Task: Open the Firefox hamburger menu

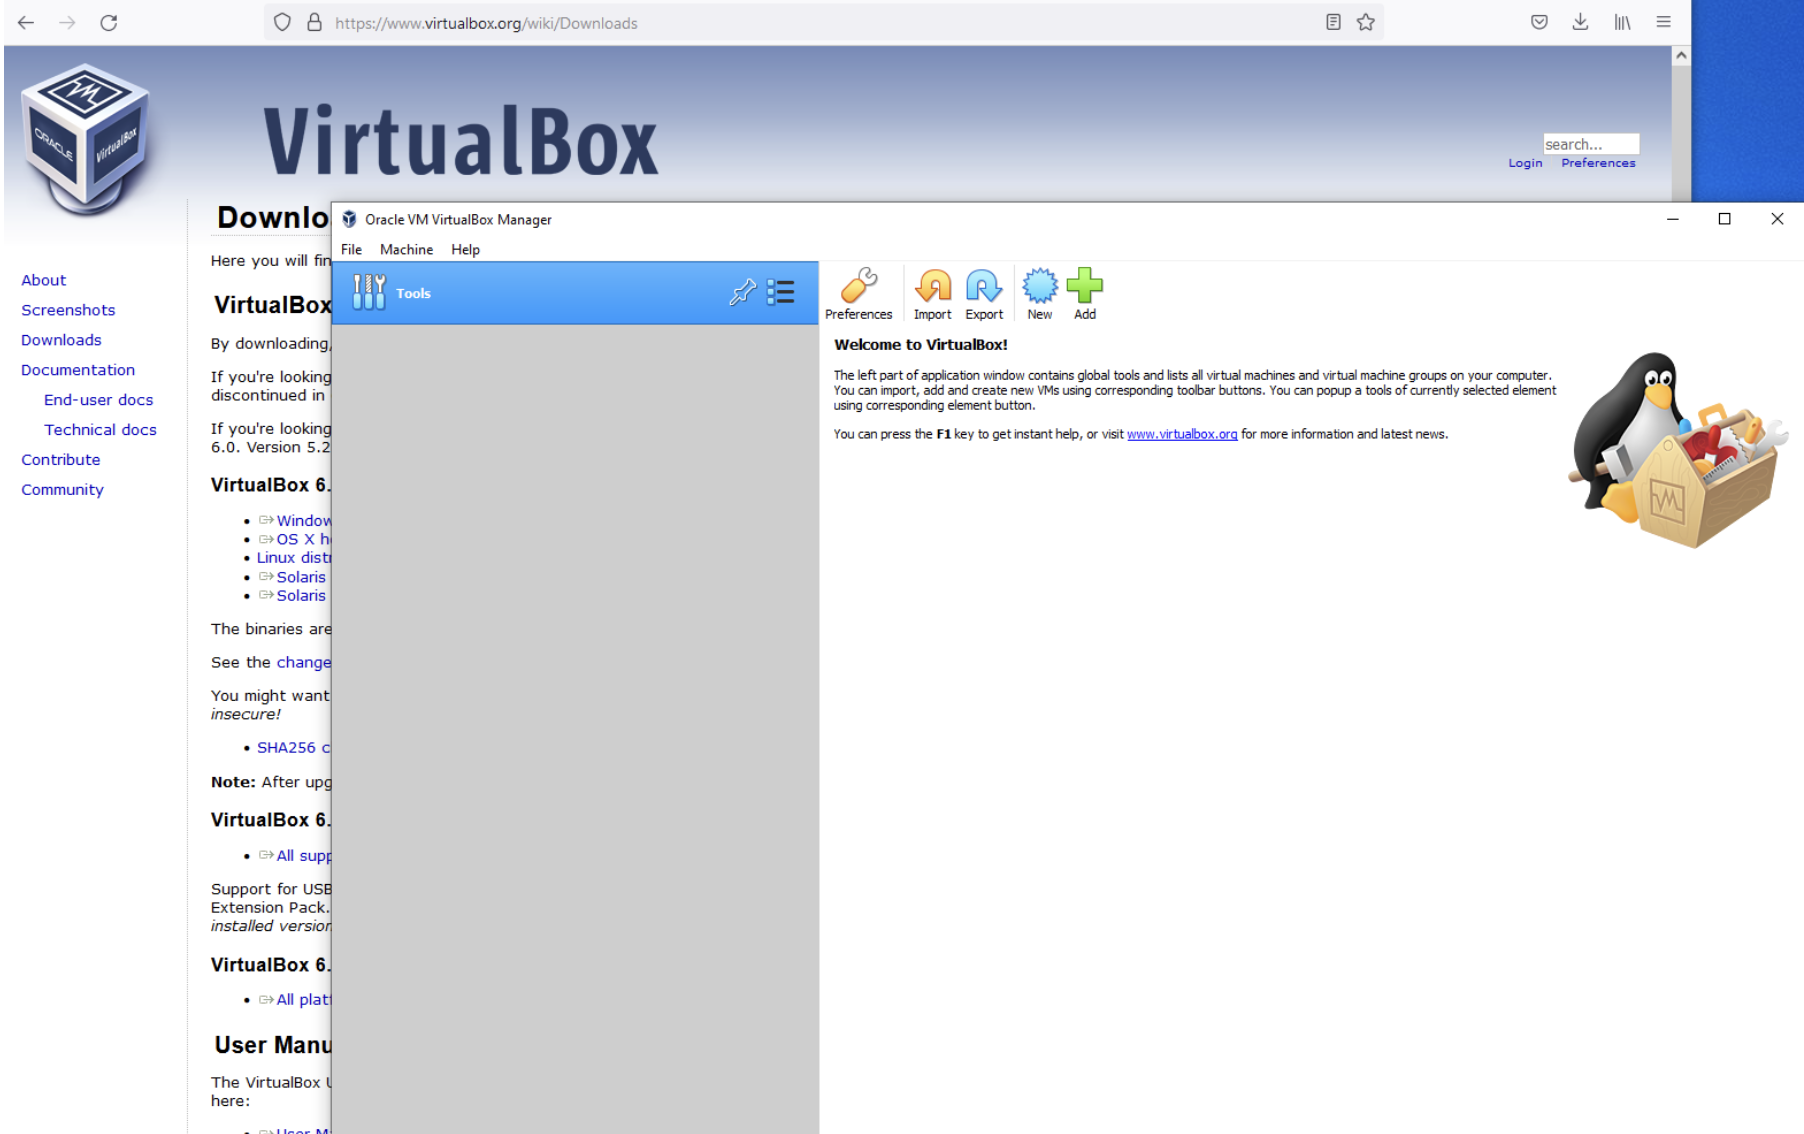Action: [x=1663, y=22]
